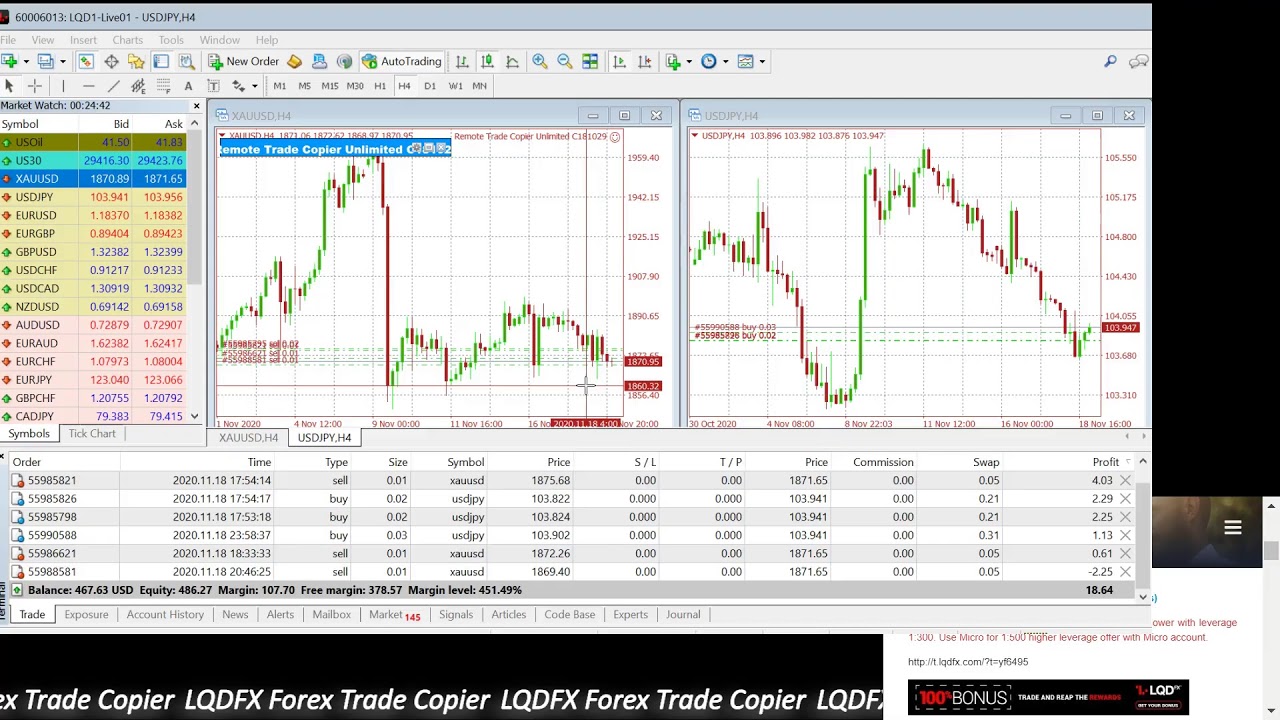This screenshot has height=720, width=1280.
Task: Select XAUUSD in Market Watch
Action: tap(92, 179)
